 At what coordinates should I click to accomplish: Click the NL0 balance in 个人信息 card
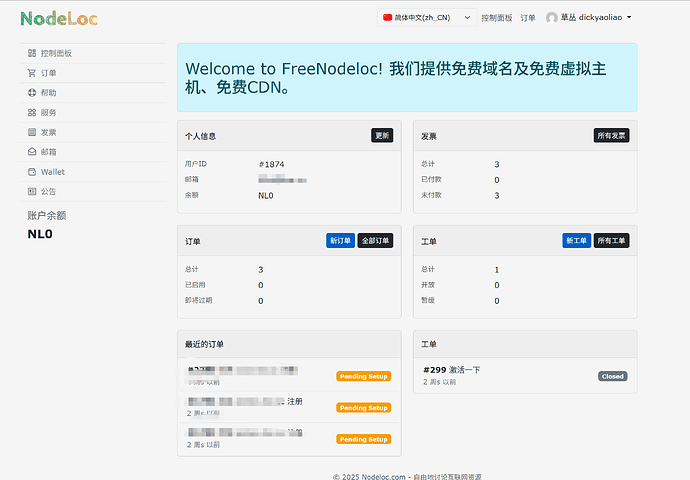click(x=266, y=196)
